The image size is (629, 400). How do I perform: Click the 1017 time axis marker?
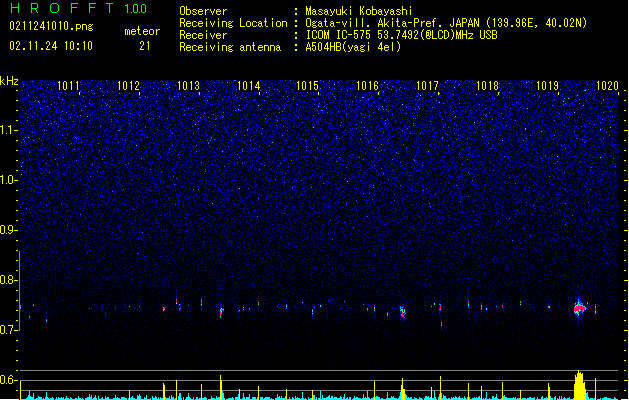427,86
